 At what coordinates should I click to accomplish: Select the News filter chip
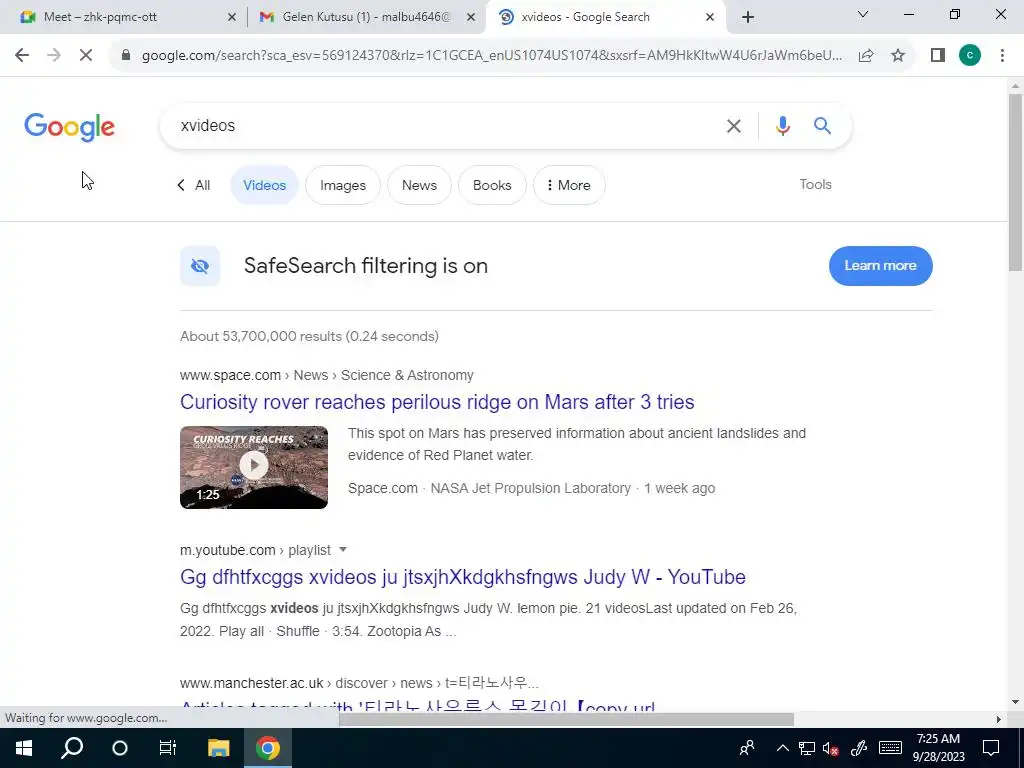pos(419,185)
